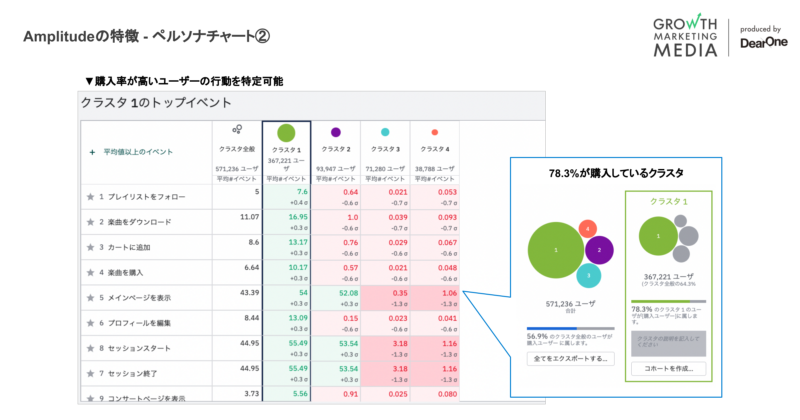
Task: Click teal bubble 3 in overall chart
Action: tap(588, 276)
